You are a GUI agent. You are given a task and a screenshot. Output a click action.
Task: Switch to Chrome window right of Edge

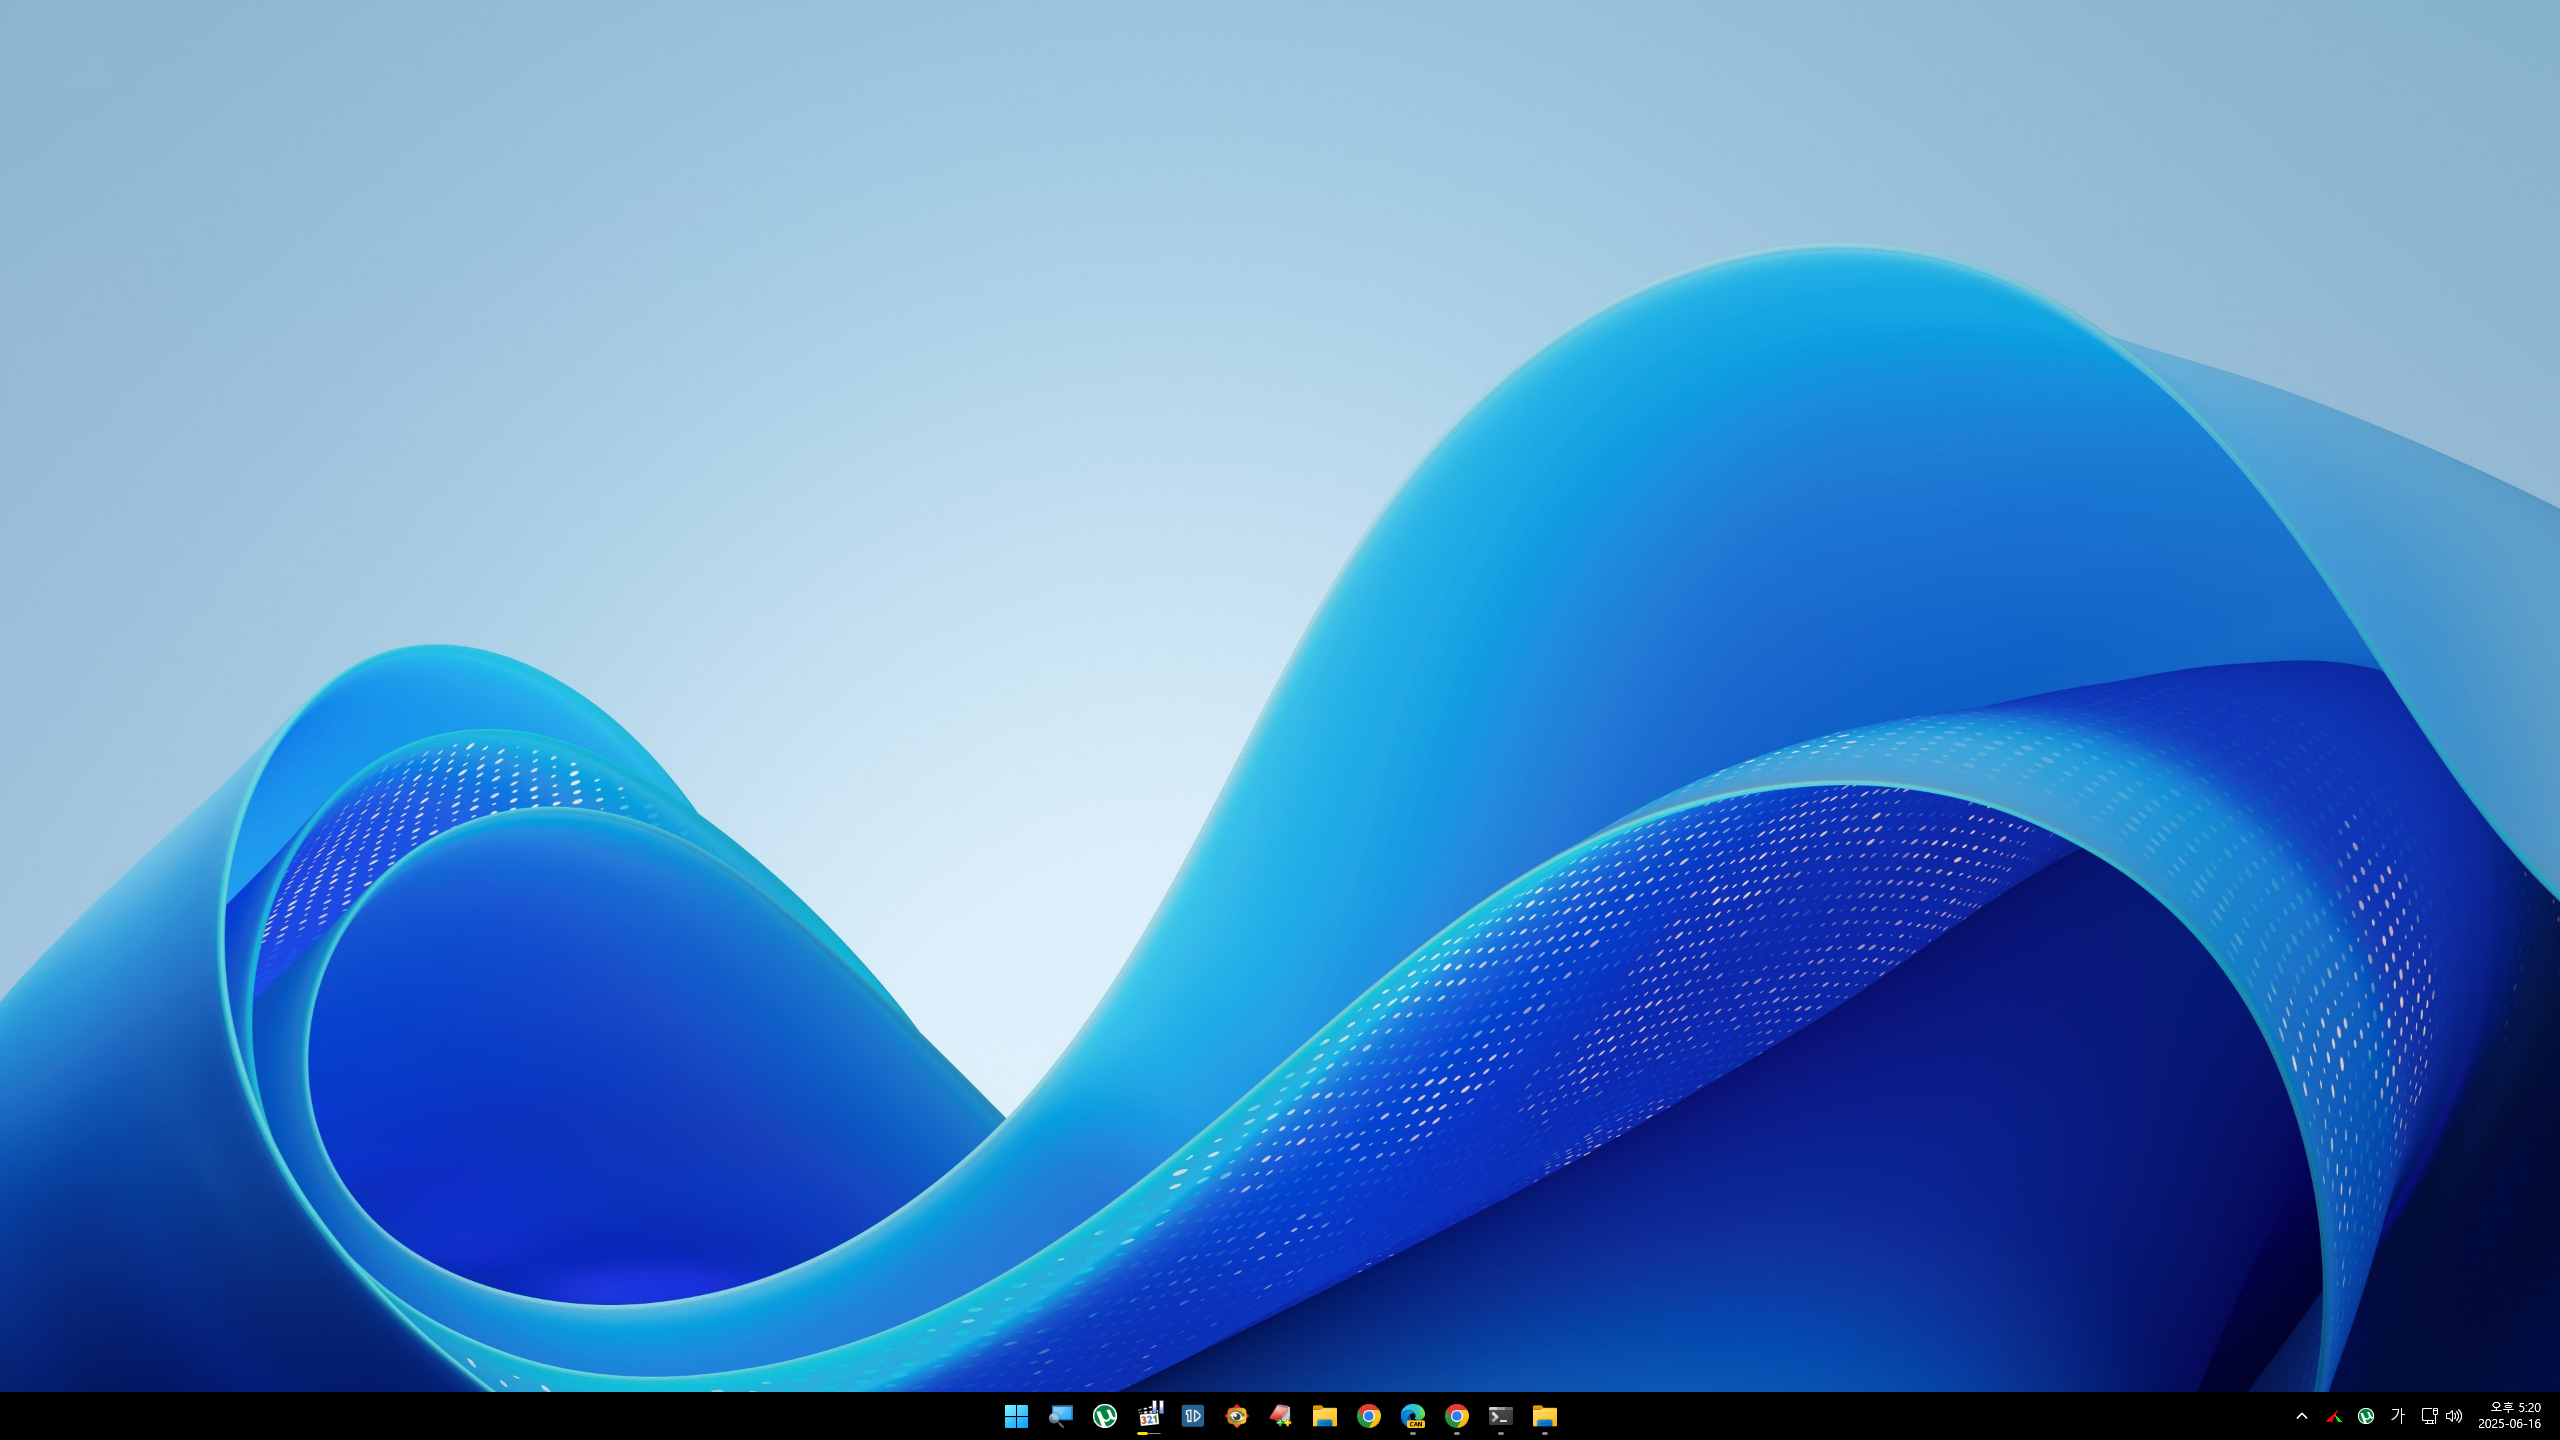1457,1416
